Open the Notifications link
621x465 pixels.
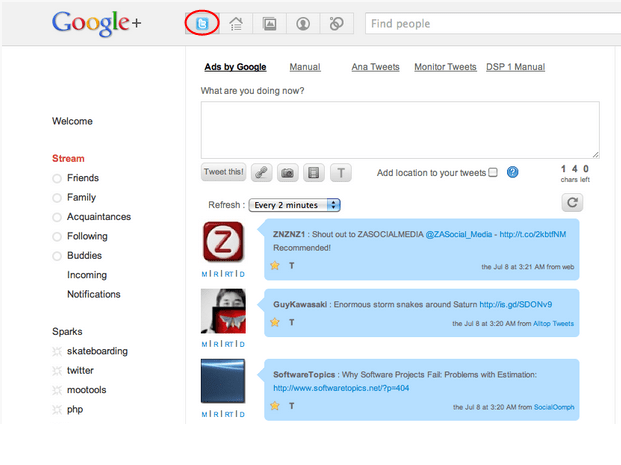(x=93, y=294)
